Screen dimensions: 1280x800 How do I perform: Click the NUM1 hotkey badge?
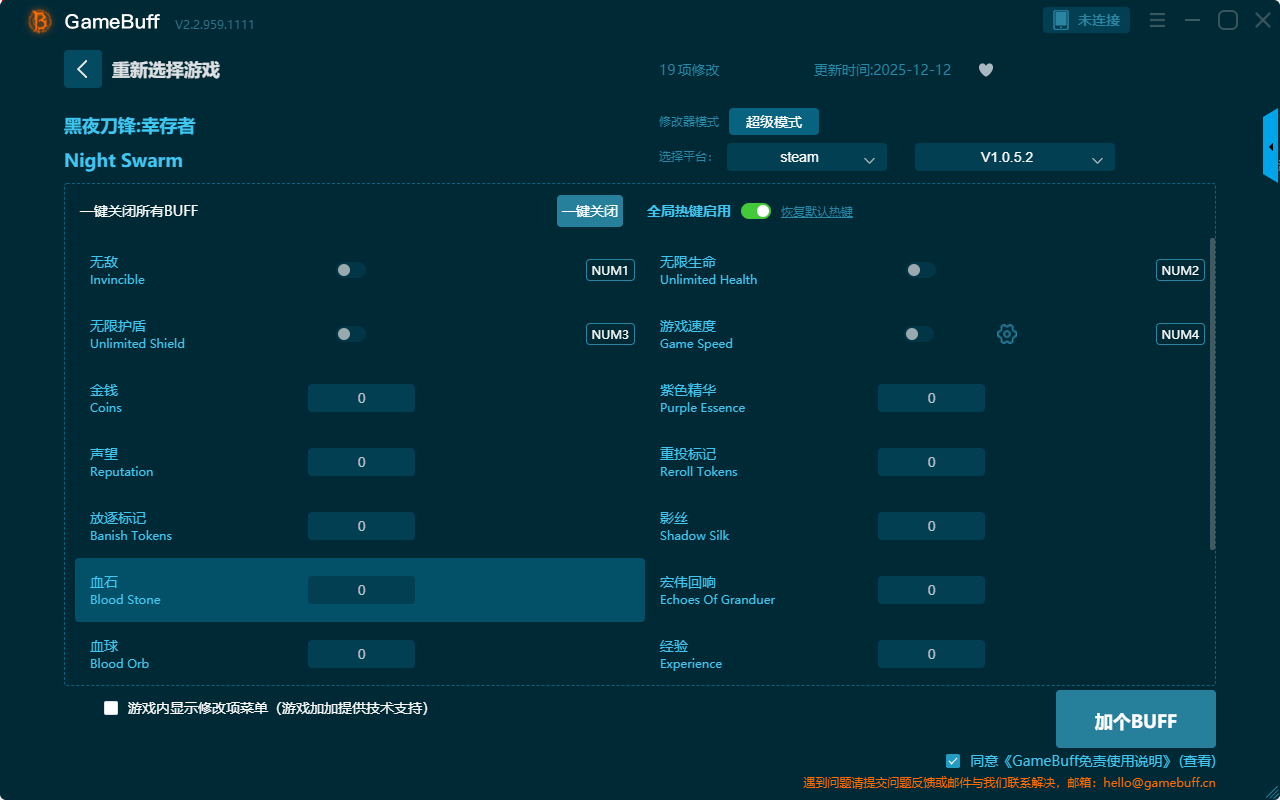610,270
